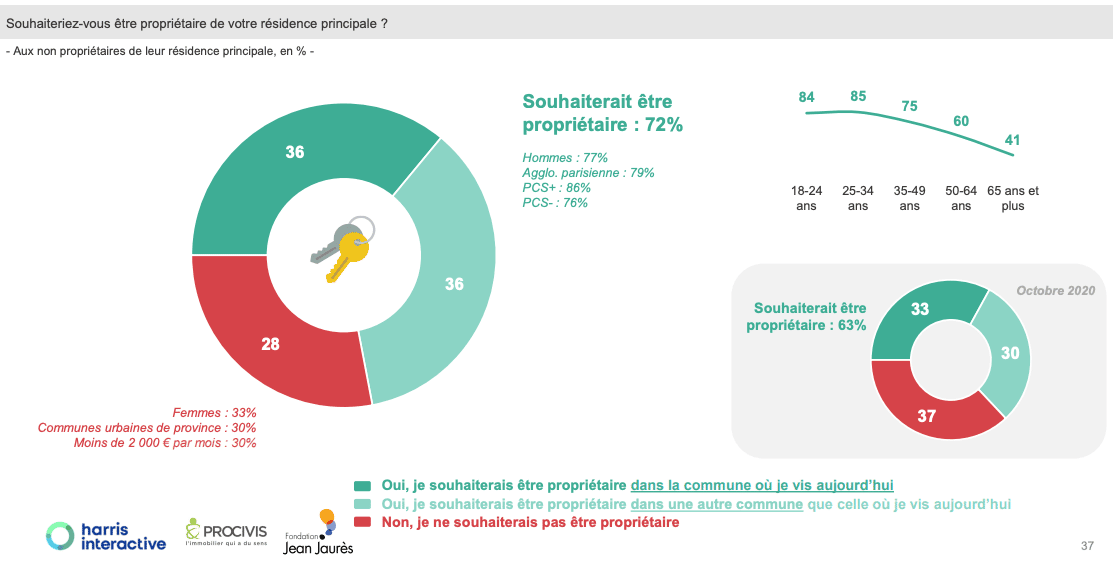Click the Procivis logo
Screen dimensions: 1113x561
tap(226, 532)
